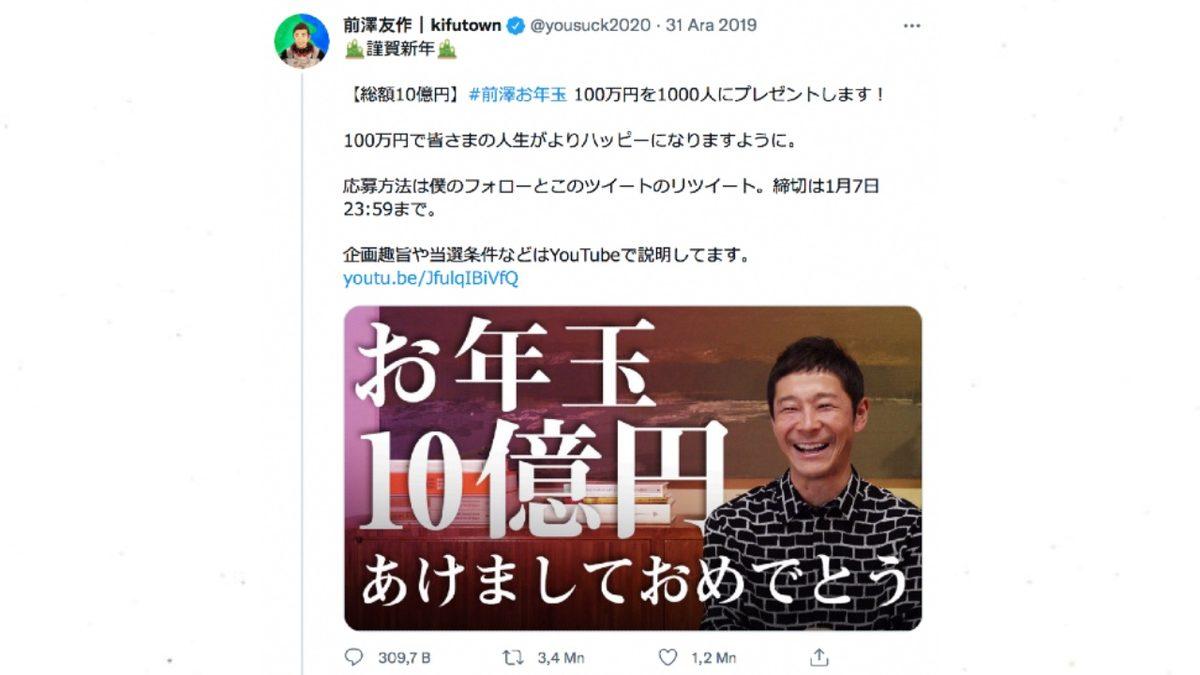Click the blue verified badge icon
1200x675 pixels.
pos(515,26)
